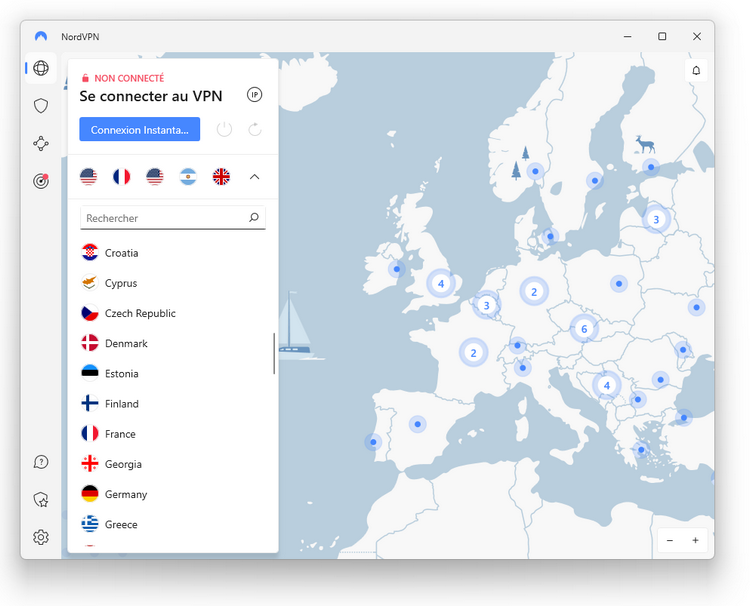
Task: Click the Greece server dot on map
Action: coord(641,450)
